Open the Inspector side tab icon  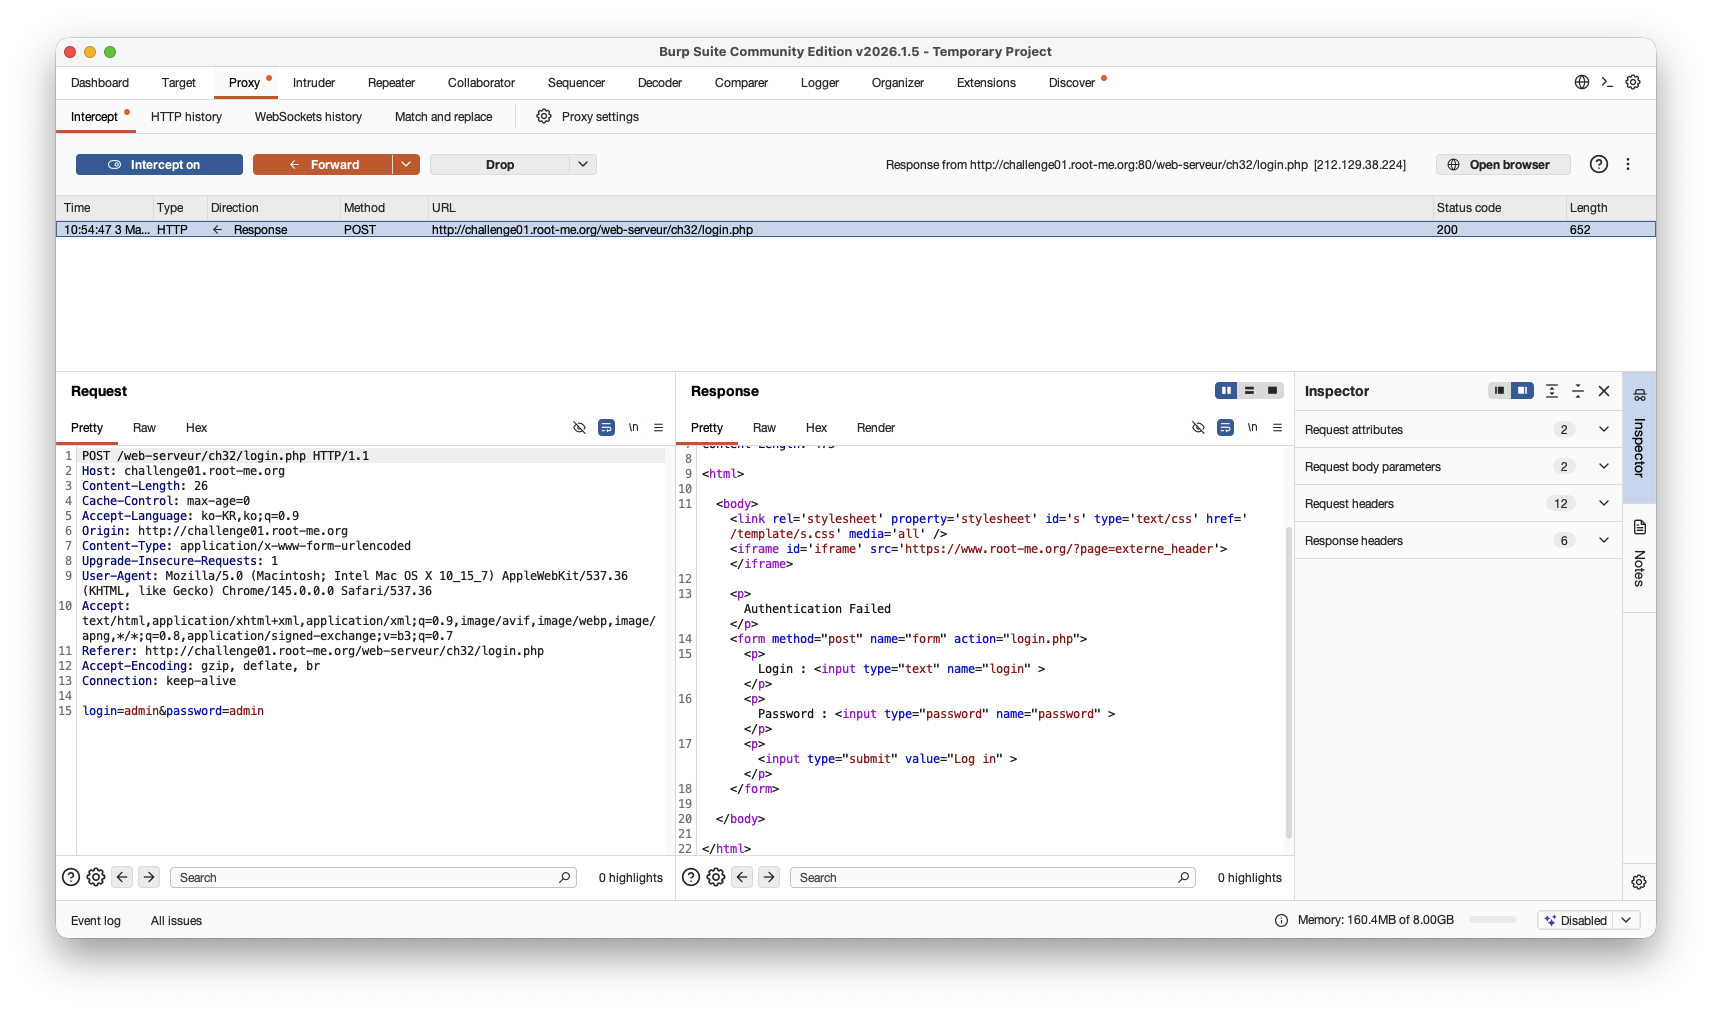[x=1640, y=394]
